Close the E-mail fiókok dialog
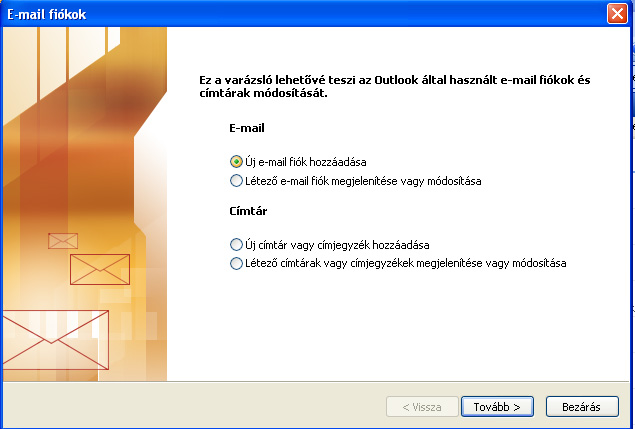635x429 pixels. click(617, 14)
